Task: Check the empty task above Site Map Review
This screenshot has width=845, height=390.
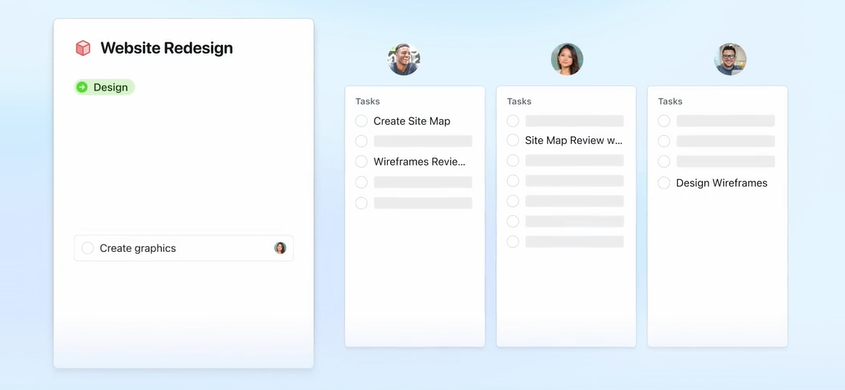Action: pos(513,121)
